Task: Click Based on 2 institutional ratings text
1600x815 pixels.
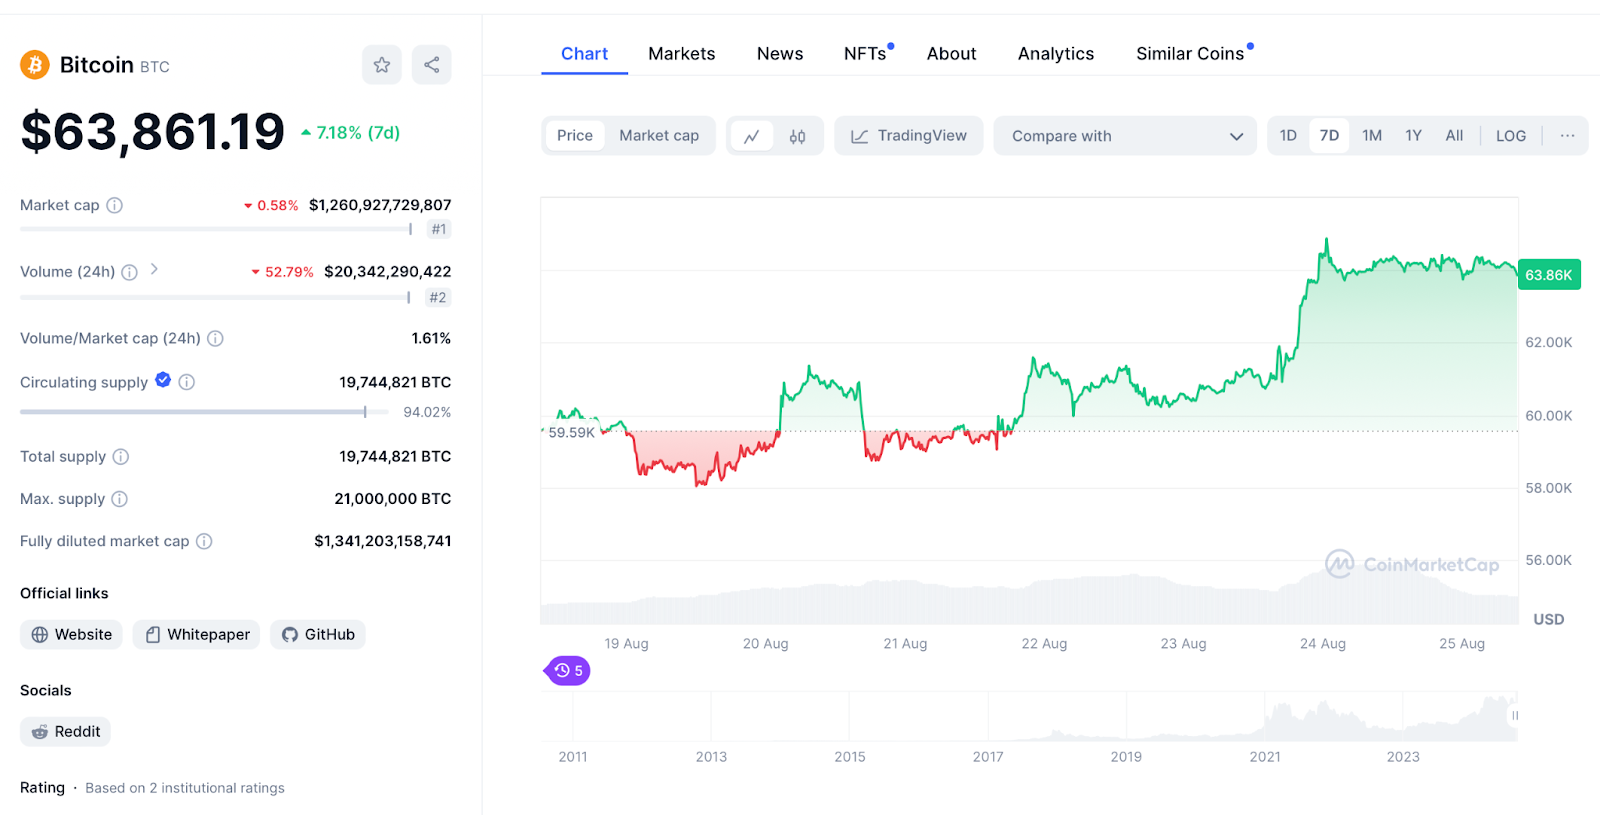Action: coord(185,788)
